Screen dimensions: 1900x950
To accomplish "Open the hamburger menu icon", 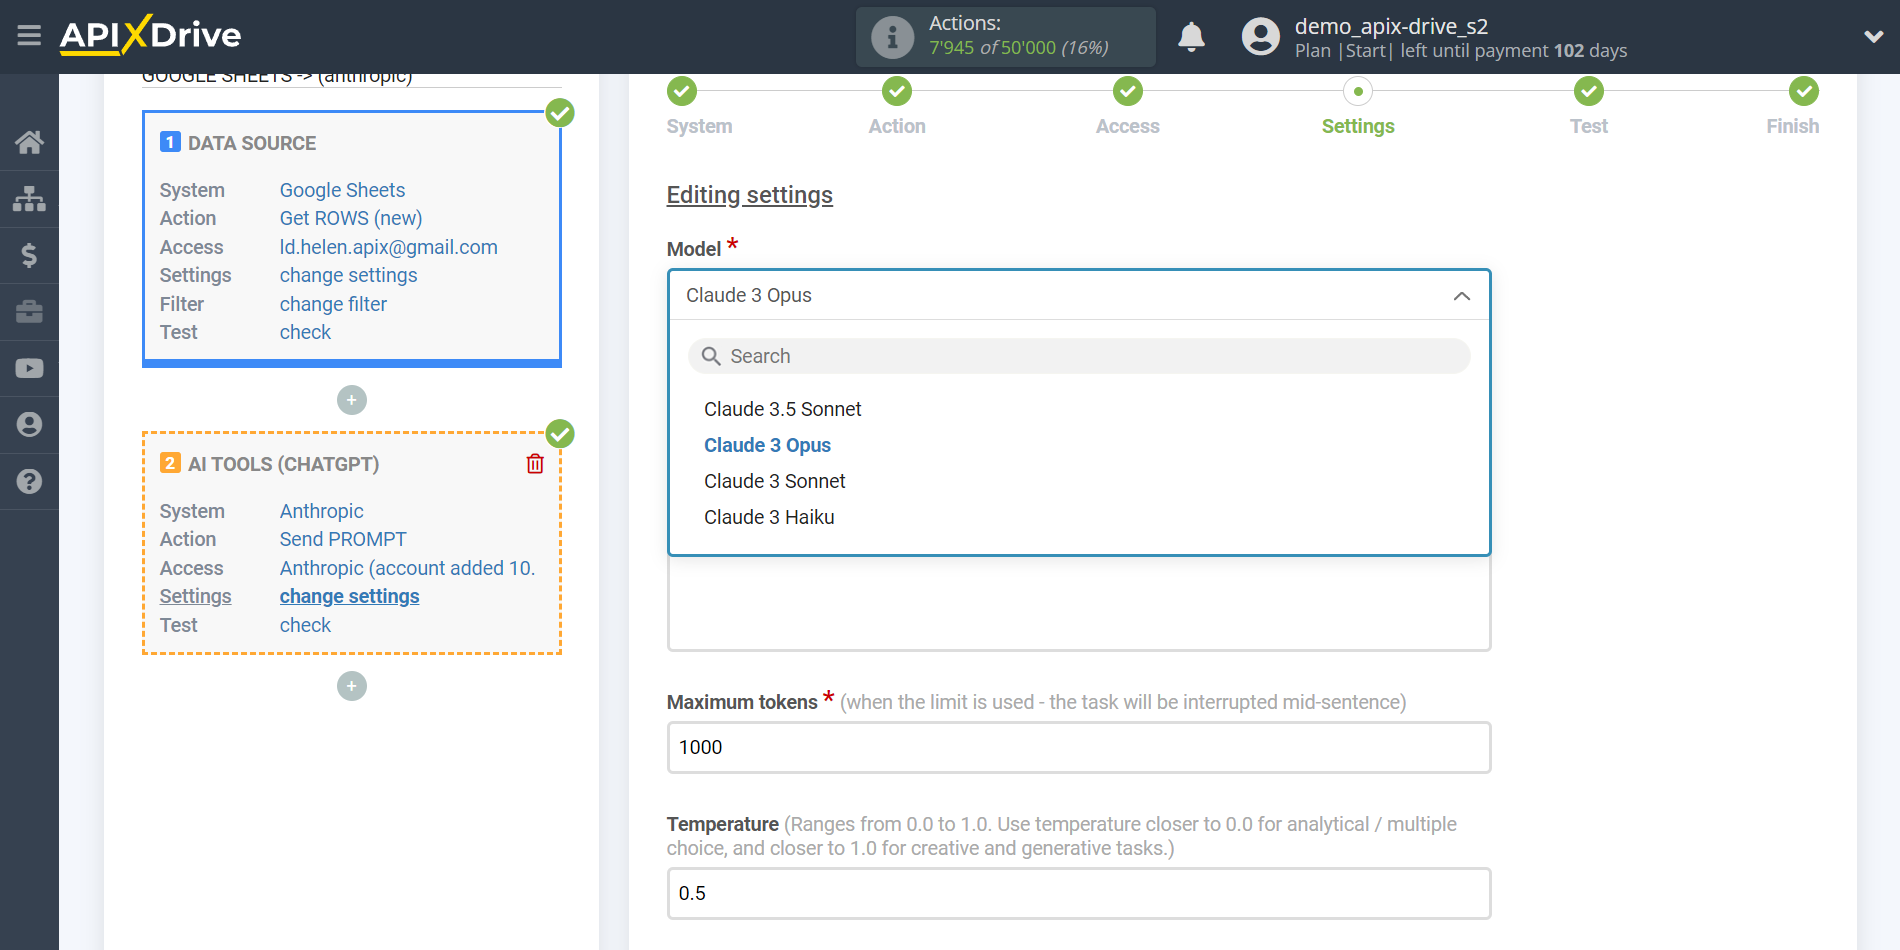I will pyautogui.click(x=29, y=36).
